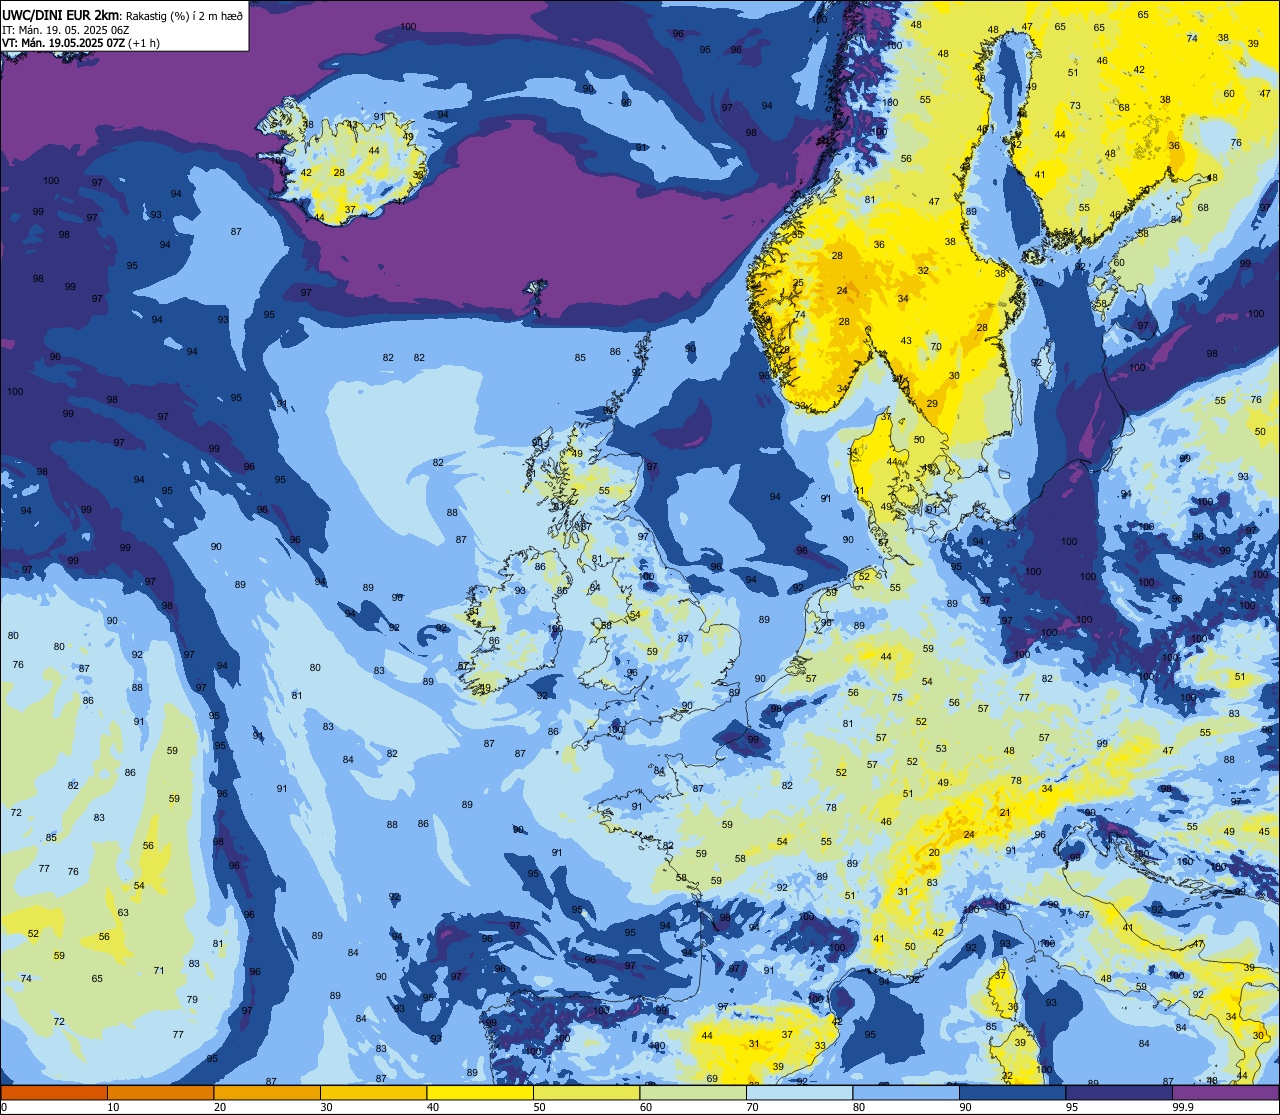Choose the legend segment between 70 and 80
The height and width of the screenshot is (1115, 1280).
click(799, 1093)
